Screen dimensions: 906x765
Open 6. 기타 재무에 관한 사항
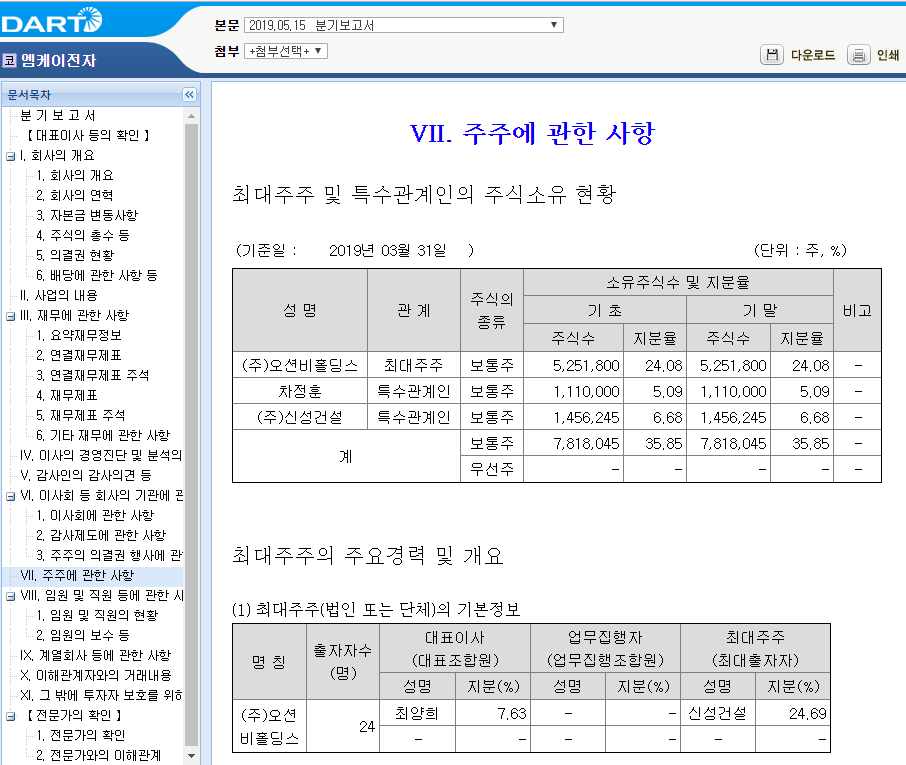coord(103,435)
